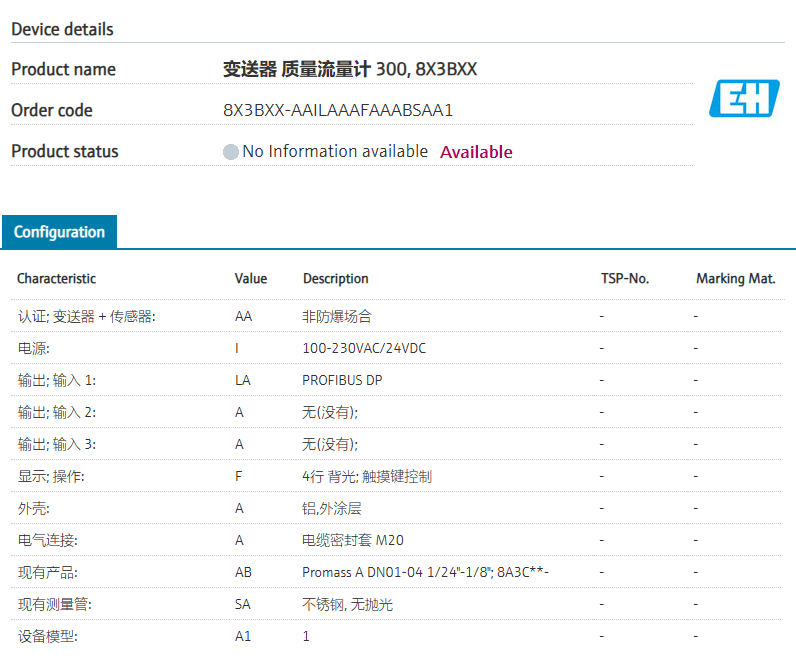
Task: Click the TSP-No. column header
Action: (625, 279)
